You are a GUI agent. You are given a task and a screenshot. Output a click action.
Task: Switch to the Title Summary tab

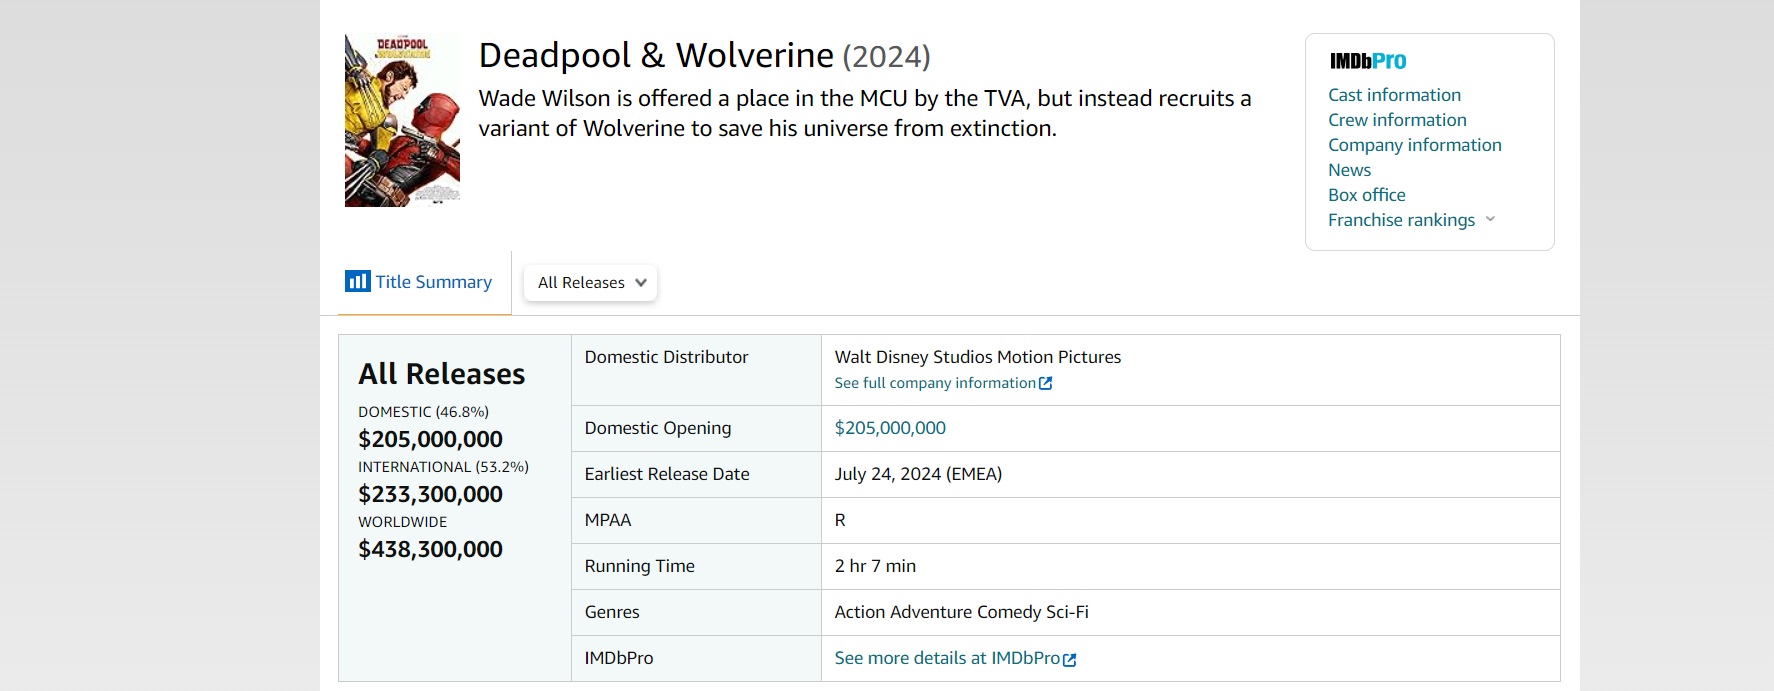coord(425,282)
